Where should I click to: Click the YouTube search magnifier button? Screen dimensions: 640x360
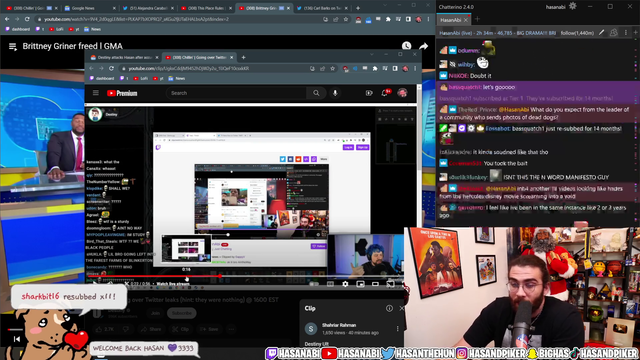point(316,93)
